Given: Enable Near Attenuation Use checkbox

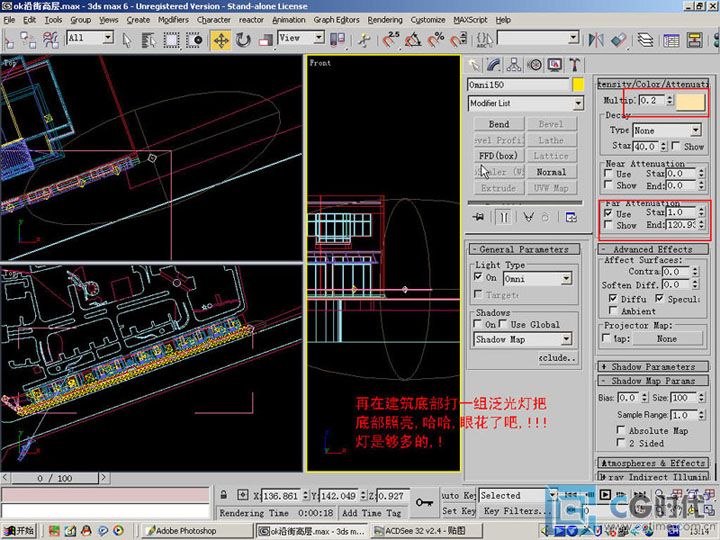Looking at the screenshot, I should [x=608, y=173].
